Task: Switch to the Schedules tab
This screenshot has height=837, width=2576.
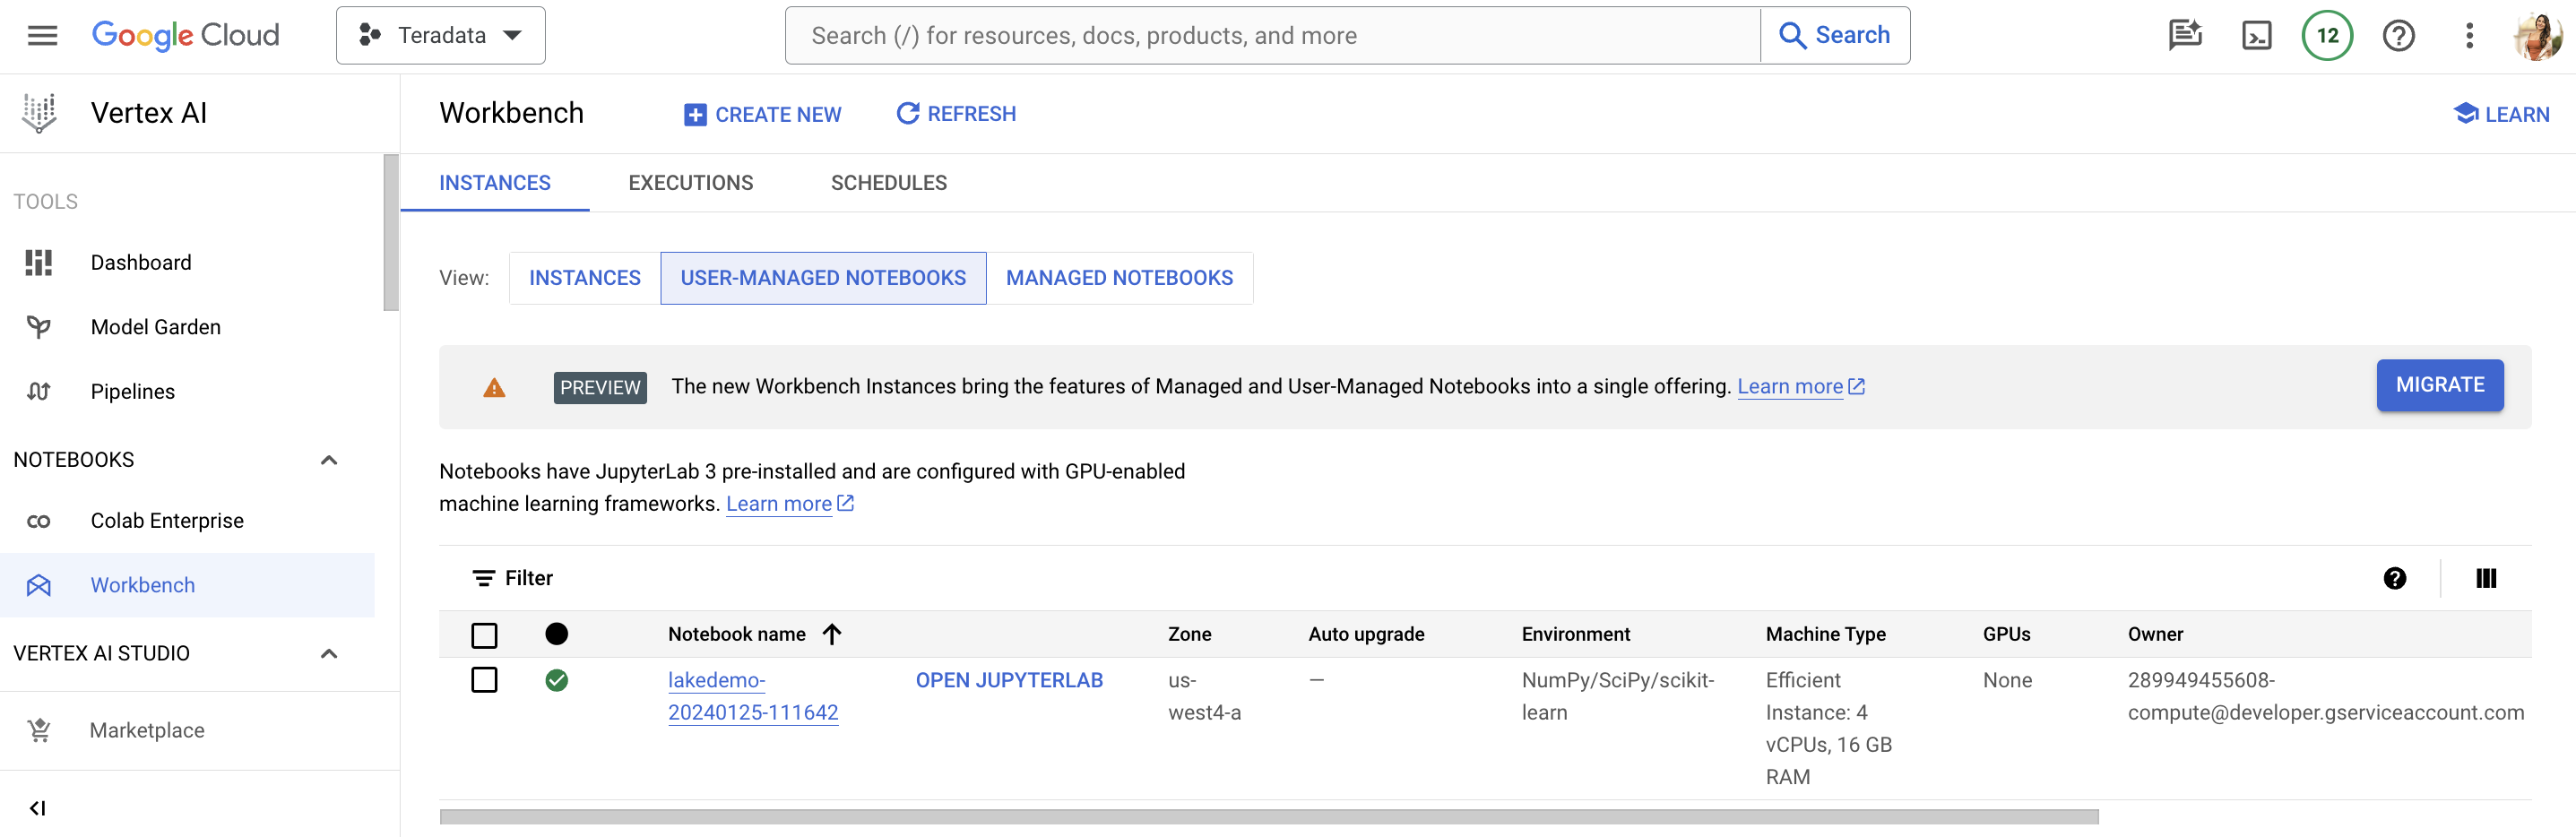Action: coord(888,183)
